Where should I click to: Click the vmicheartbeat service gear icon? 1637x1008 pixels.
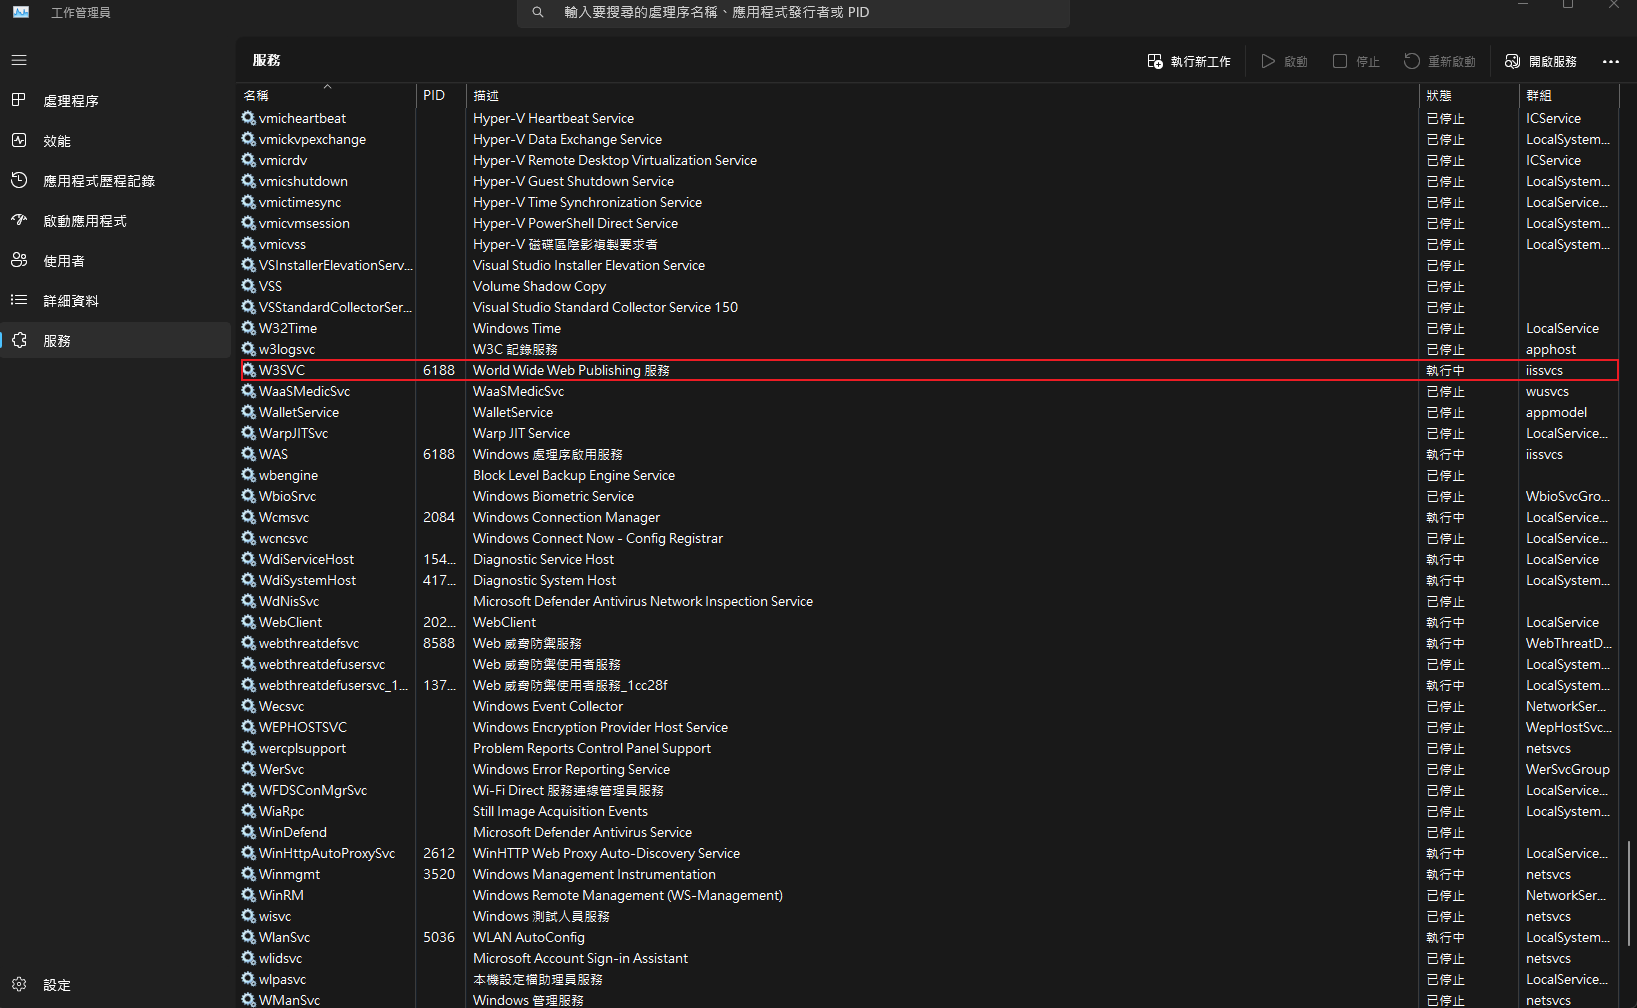[249, 118]
